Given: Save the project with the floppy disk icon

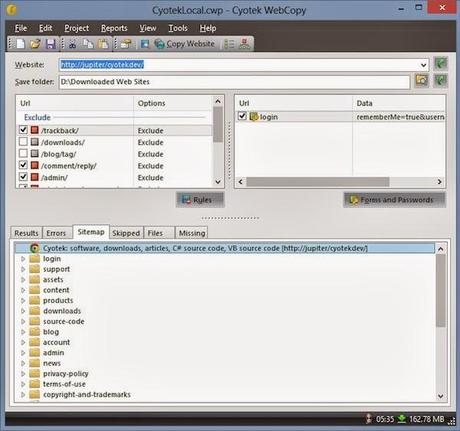Looking at the screenshot, I should (51, 44).
